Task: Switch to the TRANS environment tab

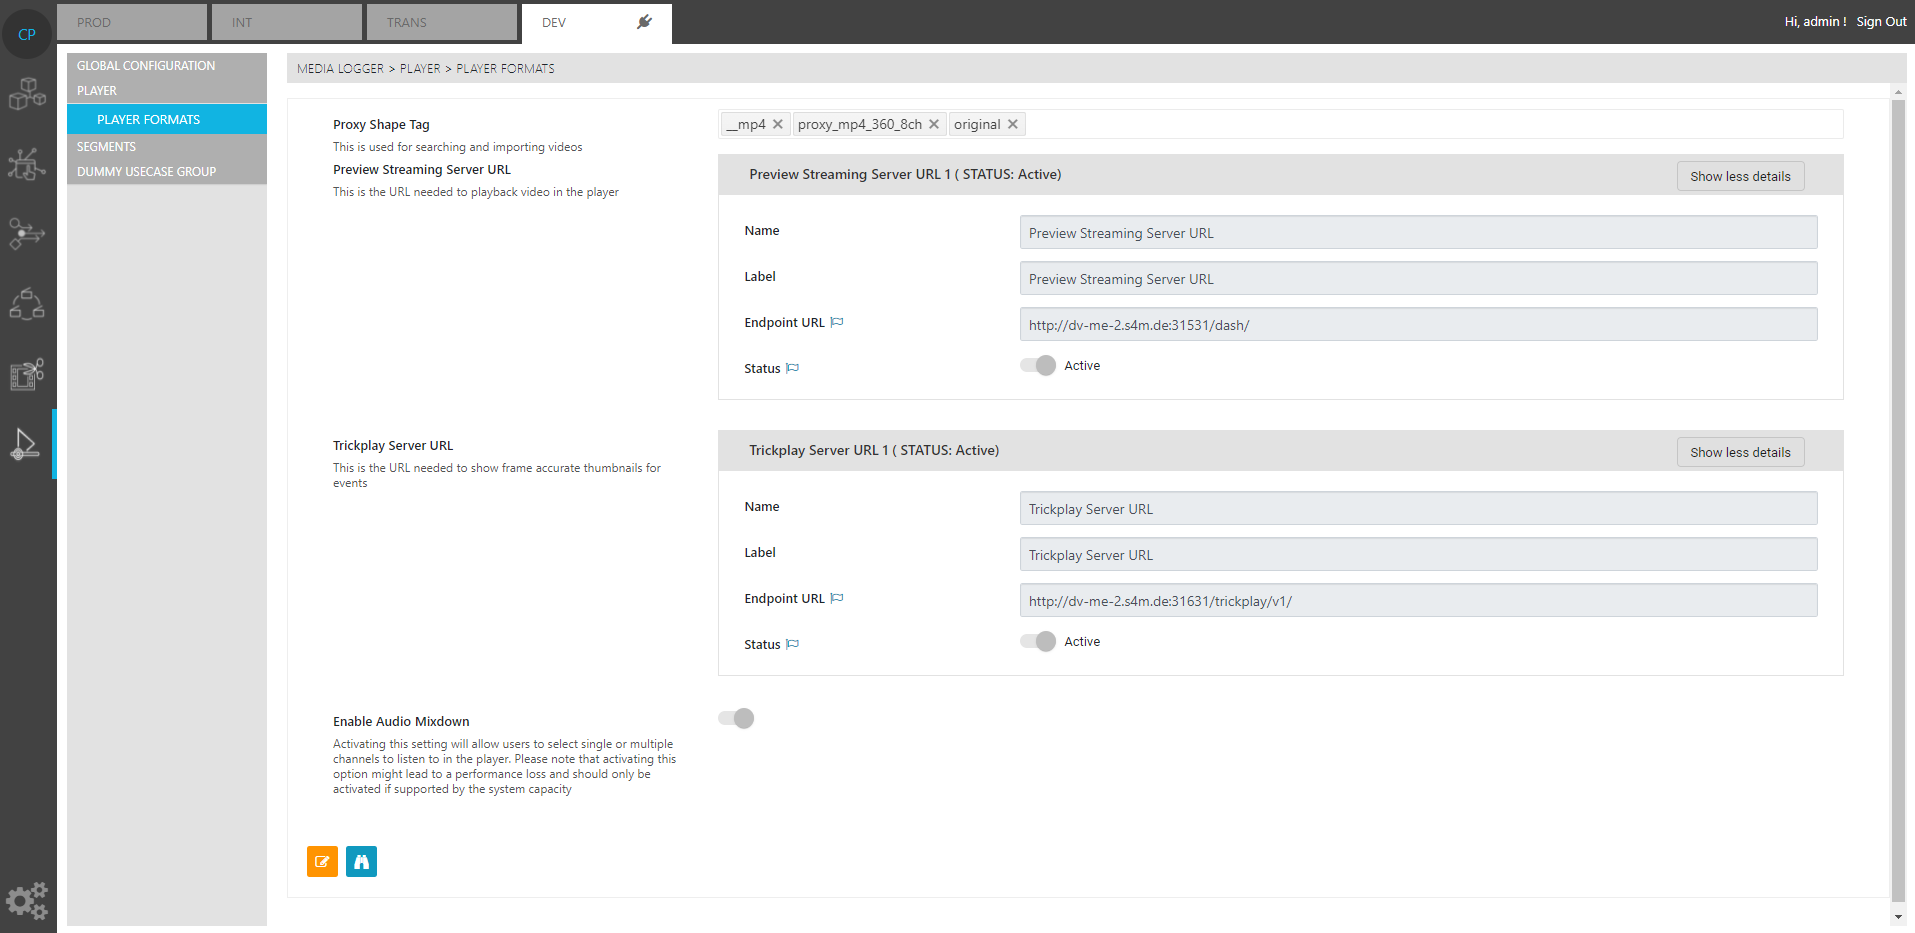Action: click(x=441, y=22)
